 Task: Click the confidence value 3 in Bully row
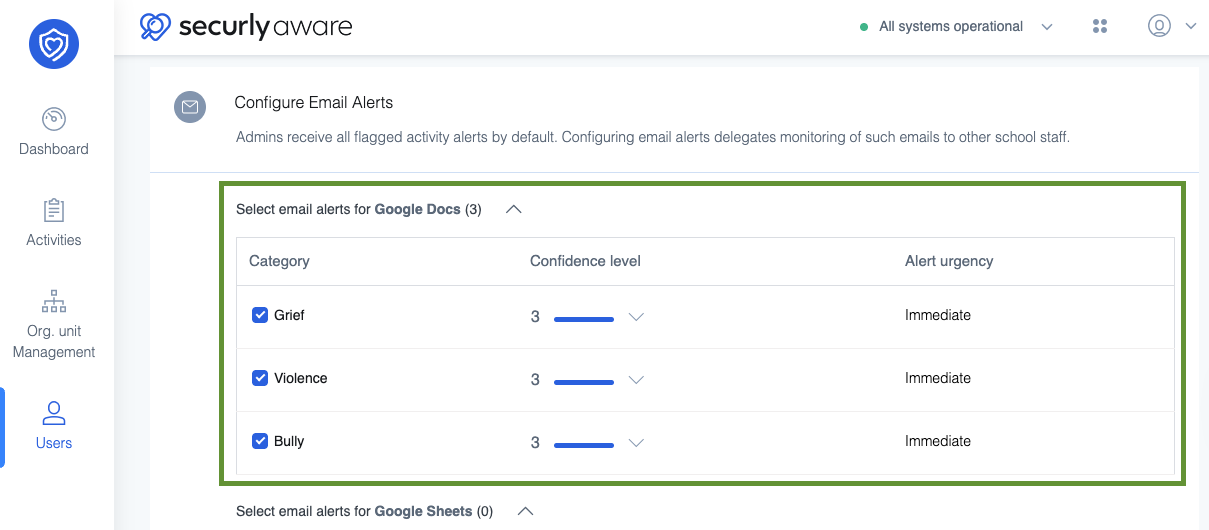click(535, 443)
